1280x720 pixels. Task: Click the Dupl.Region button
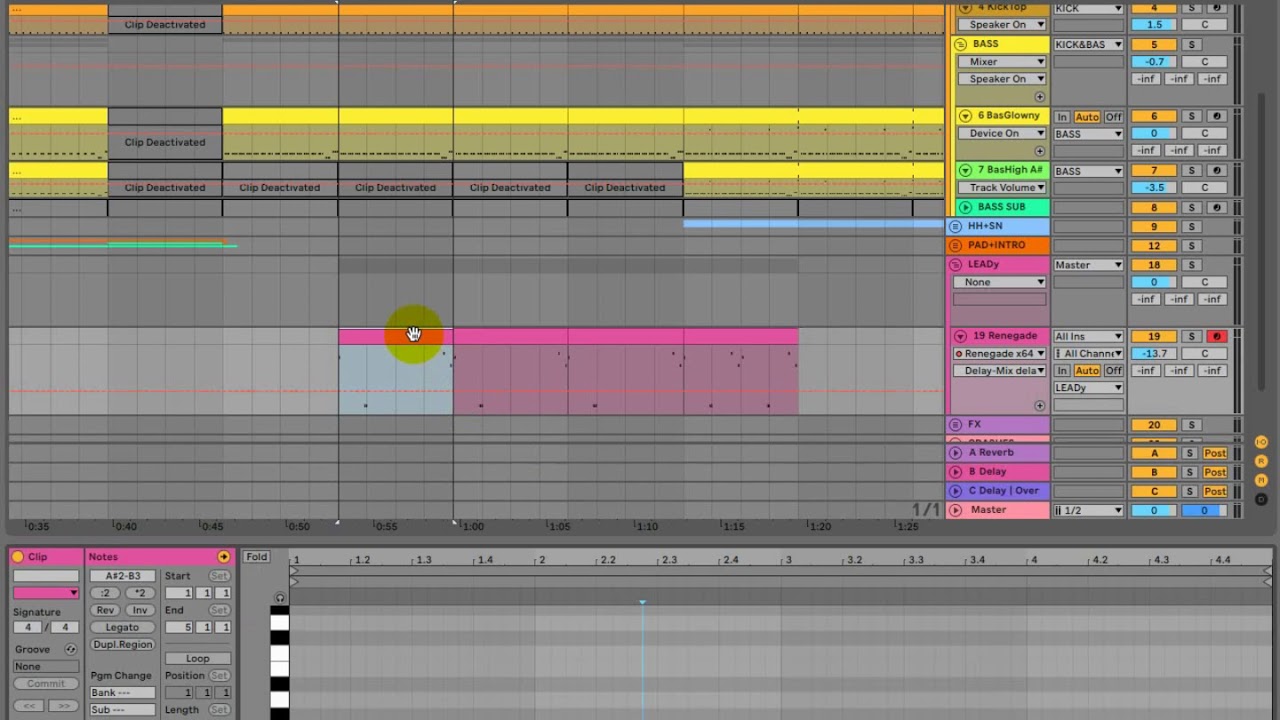tap(122, 645)
